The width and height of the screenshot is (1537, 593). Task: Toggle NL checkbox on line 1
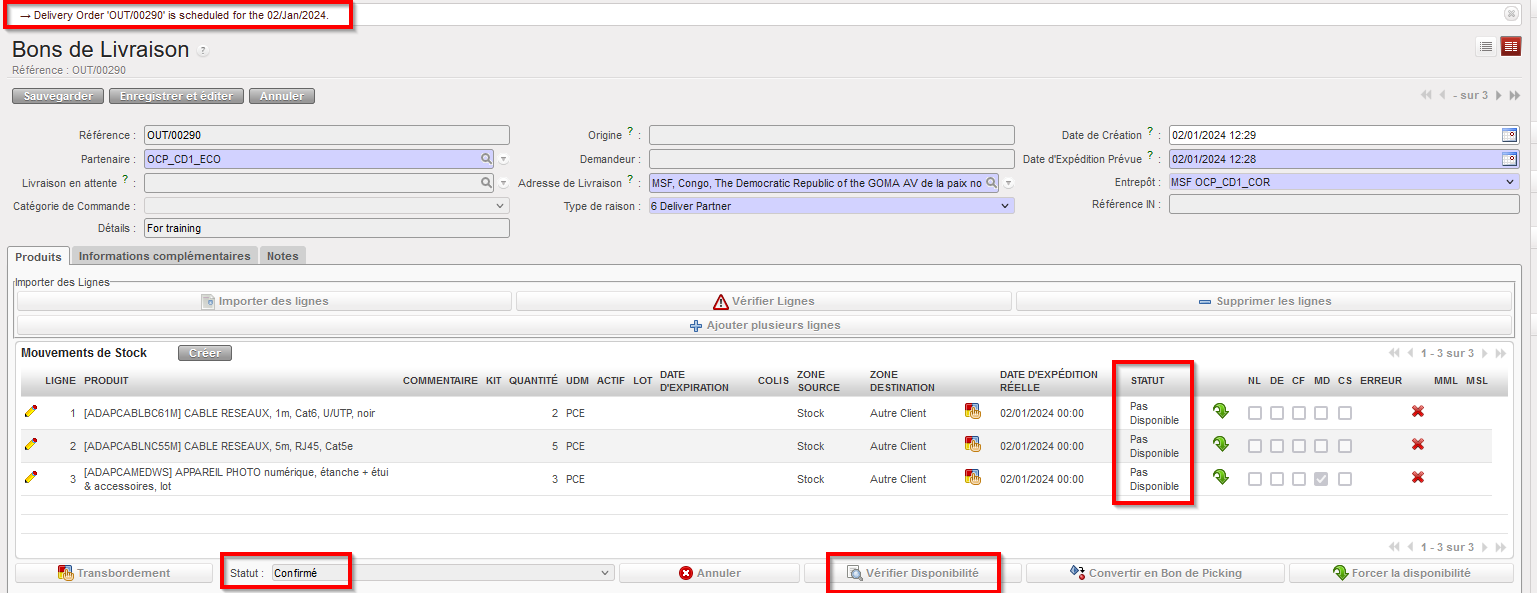coord(1254,413)
